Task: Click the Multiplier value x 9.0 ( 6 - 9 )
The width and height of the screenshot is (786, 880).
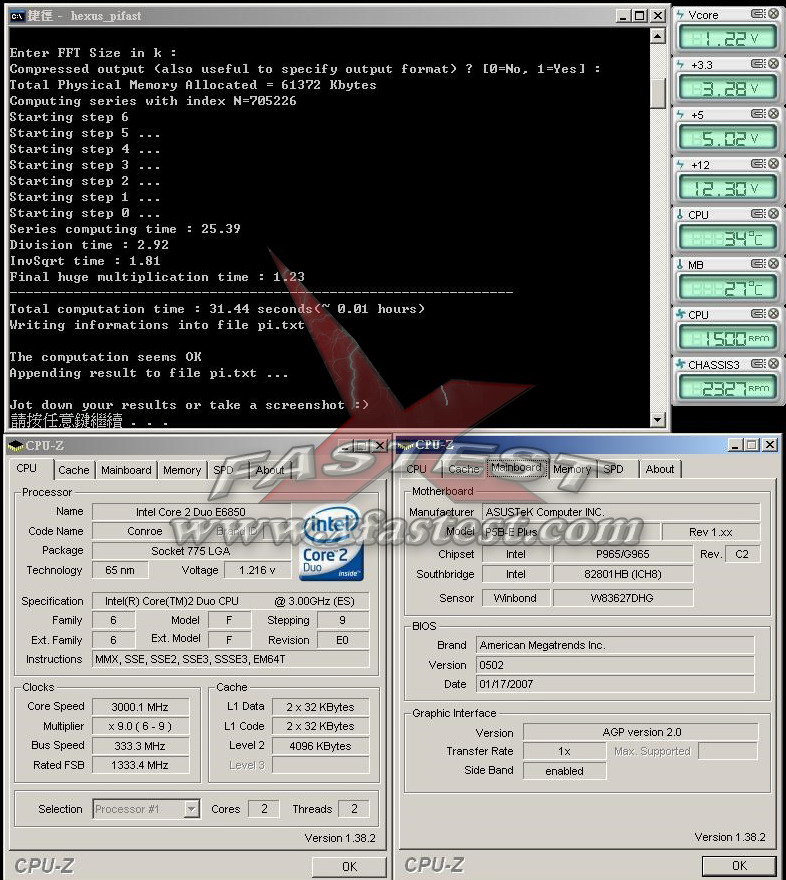Action: (x=140, y=726)
